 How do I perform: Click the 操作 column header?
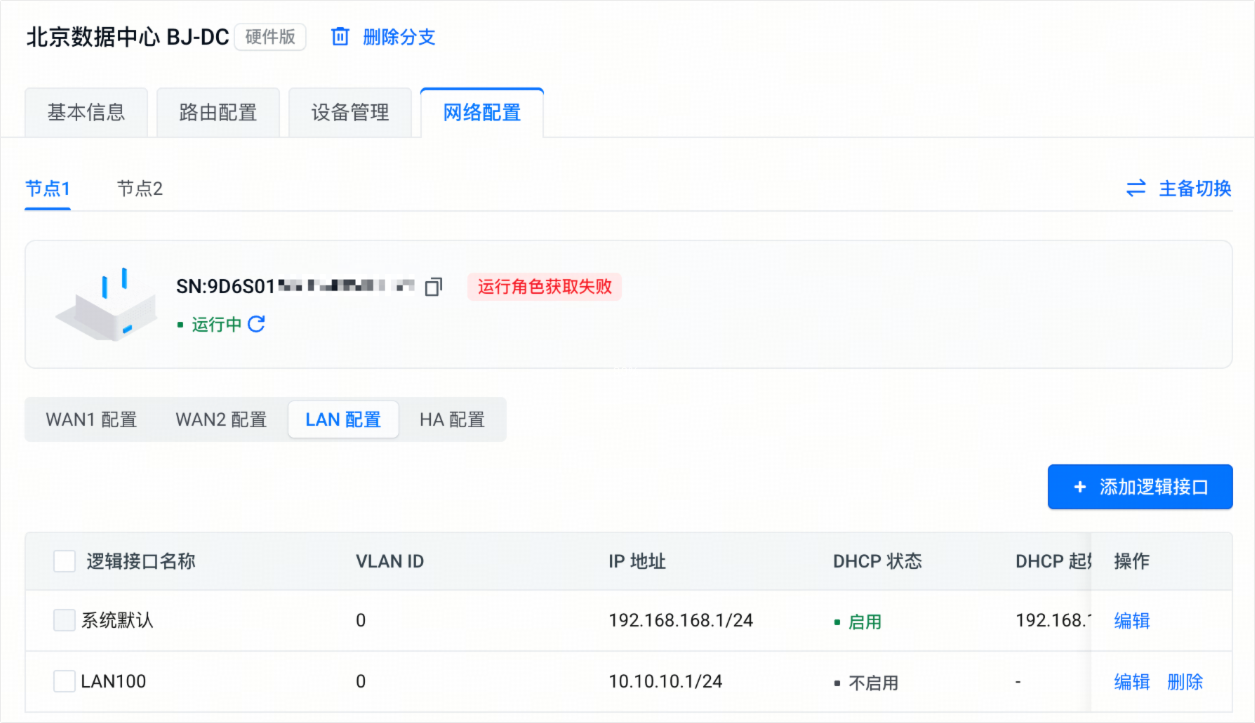click(x=1132, y=561)
